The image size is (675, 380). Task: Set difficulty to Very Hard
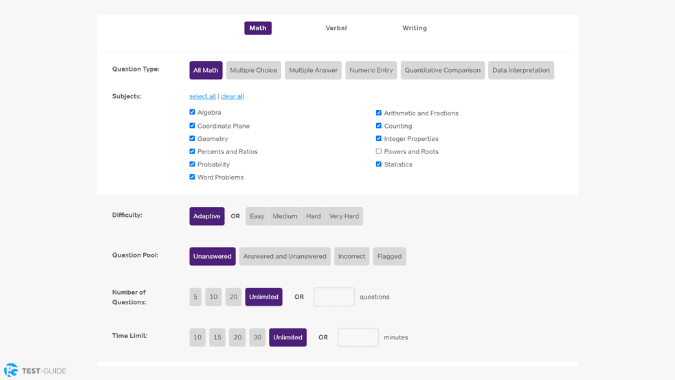[344, 216]
